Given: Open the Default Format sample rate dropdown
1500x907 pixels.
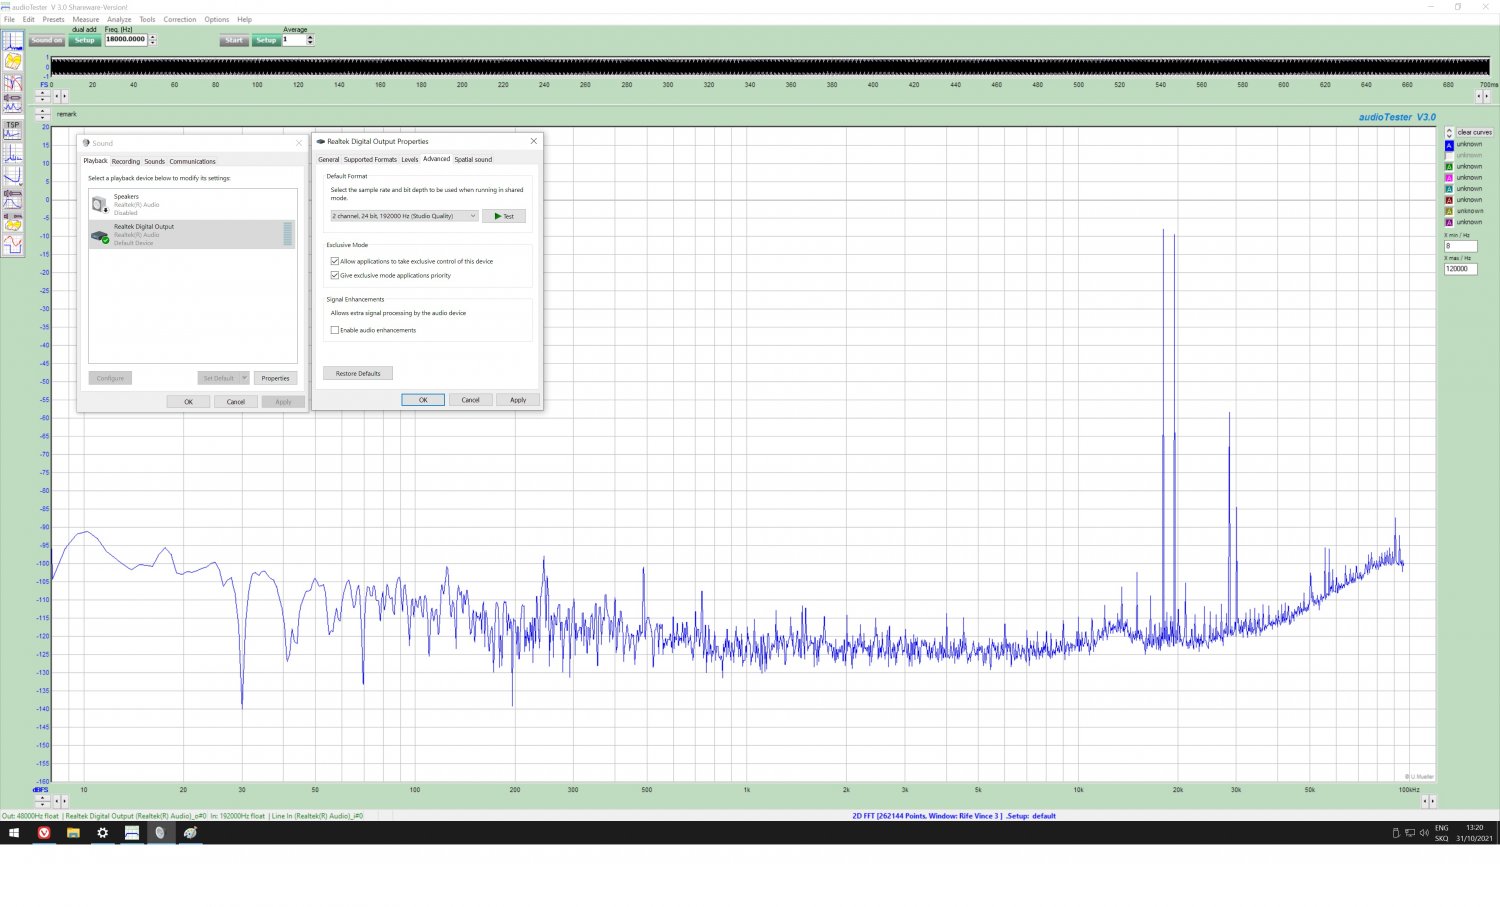Looking at the screenshot, I should [x=404, y=216].
